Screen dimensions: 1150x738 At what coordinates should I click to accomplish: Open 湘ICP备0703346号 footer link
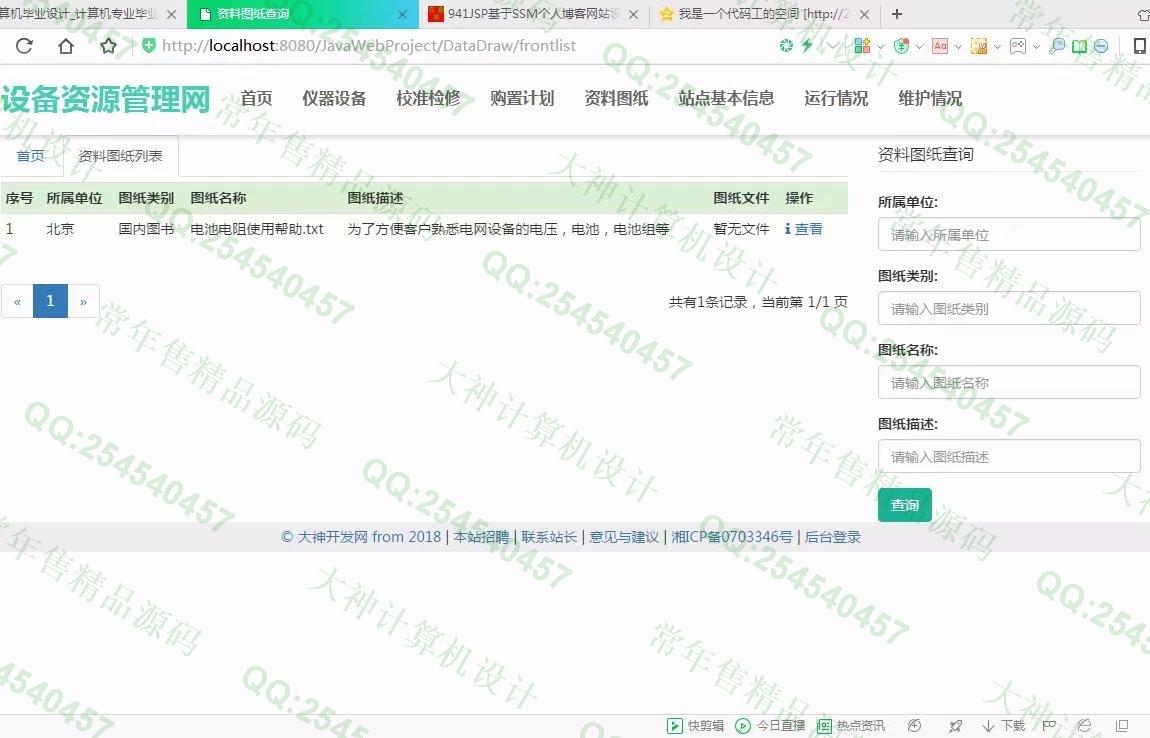click(732, 537)
